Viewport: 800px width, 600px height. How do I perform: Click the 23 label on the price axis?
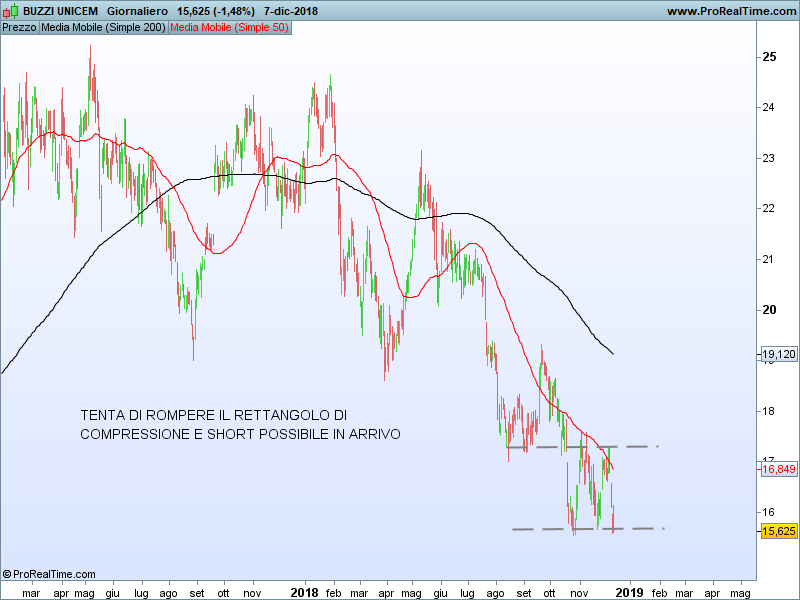click(x=768, y=158)
